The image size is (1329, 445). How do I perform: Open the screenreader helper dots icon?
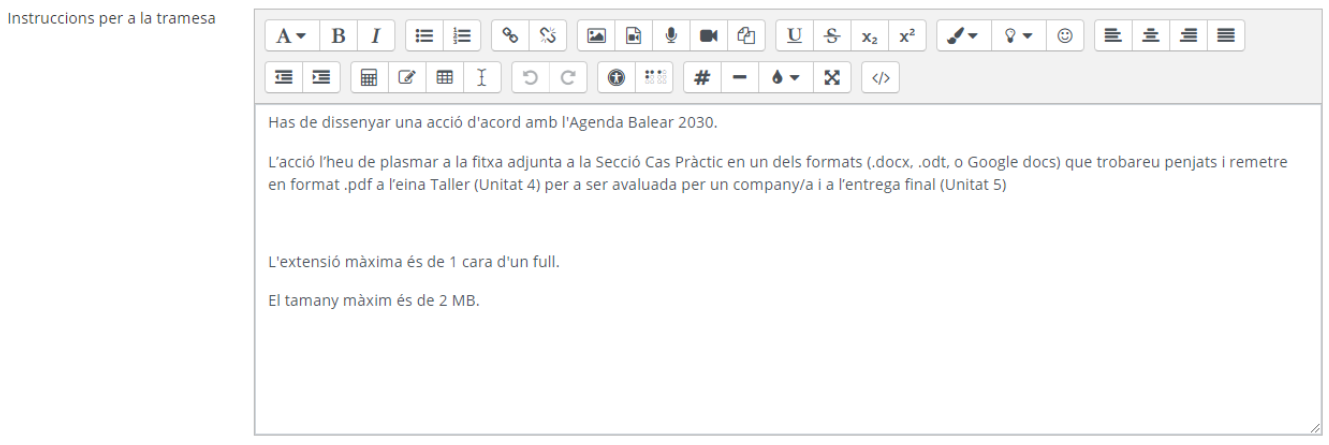click(655, 76)
